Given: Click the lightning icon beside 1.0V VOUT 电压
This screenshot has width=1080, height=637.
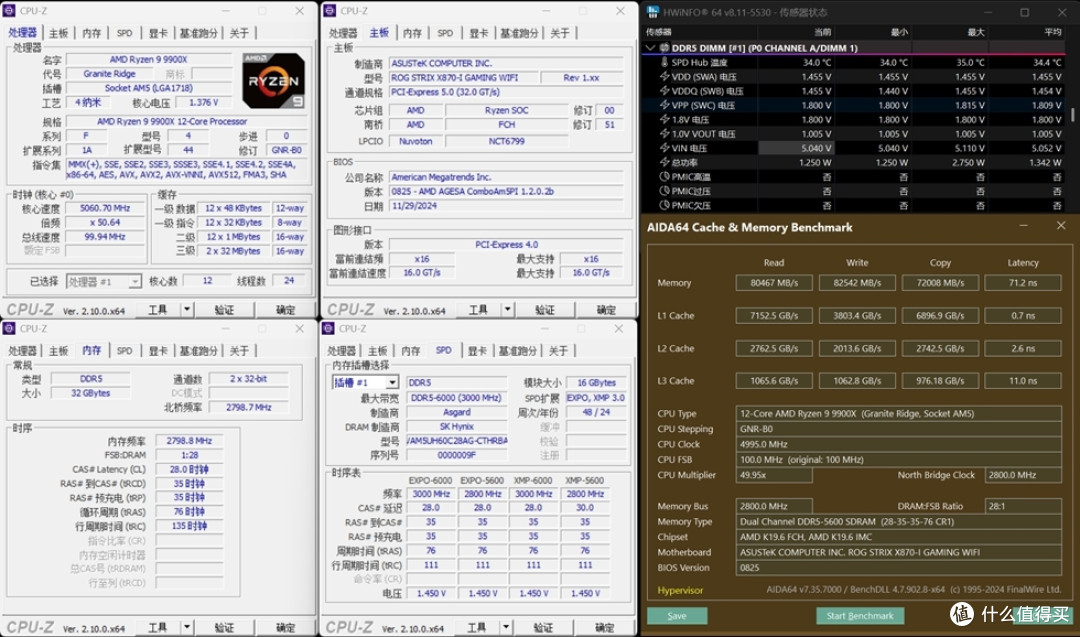Looking at the screenshot, I should point(665,134).
